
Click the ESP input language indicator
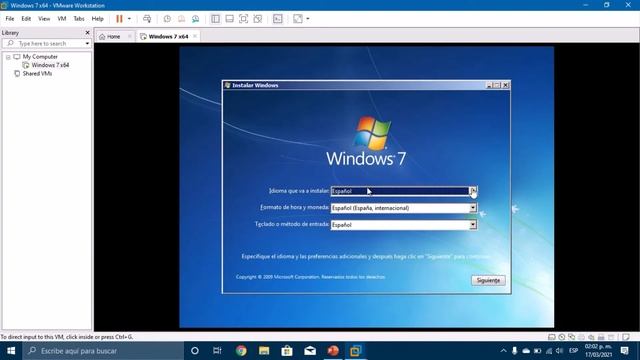point(573,351)
